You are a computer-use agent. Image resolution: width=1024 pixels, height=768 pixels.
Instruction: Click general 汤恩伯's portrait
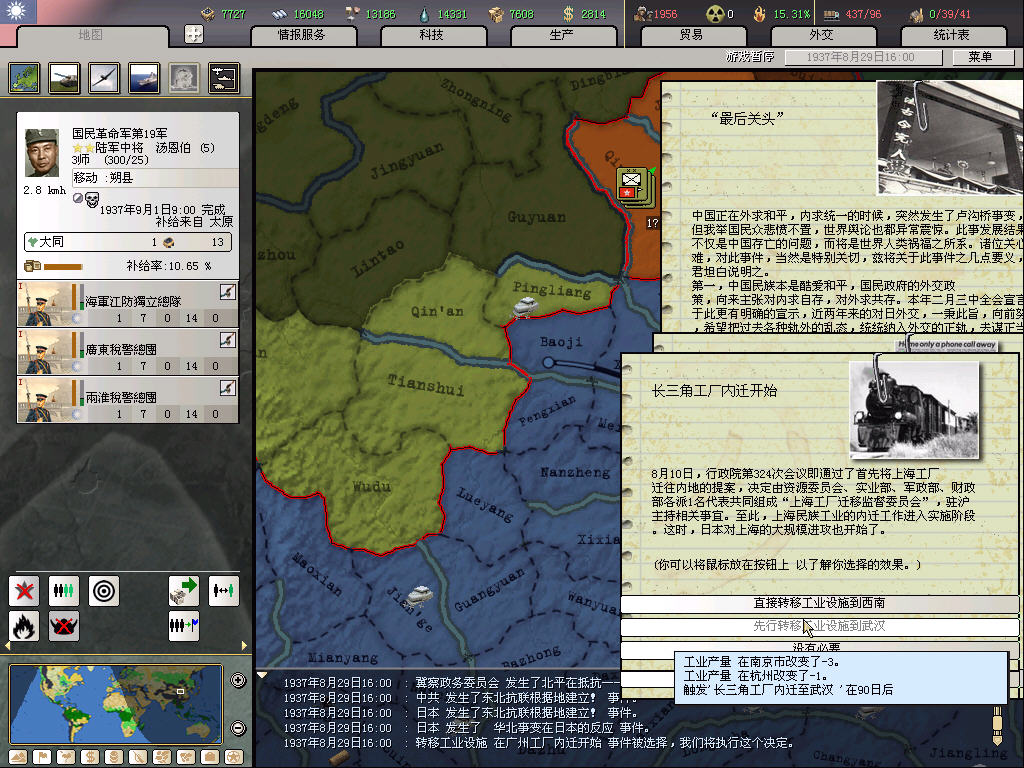pyautogui.click(x=42, y=153)
